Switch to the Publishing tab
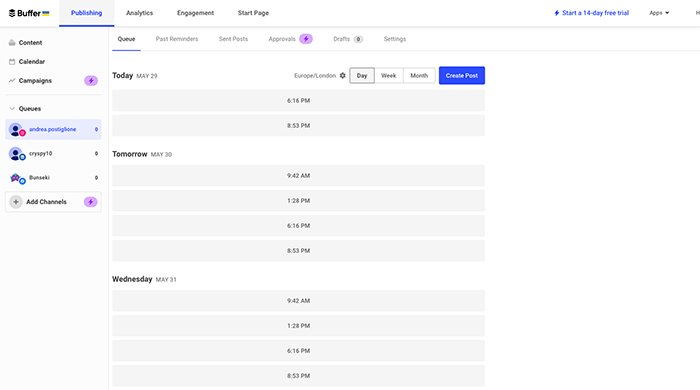 pos(87,13)
